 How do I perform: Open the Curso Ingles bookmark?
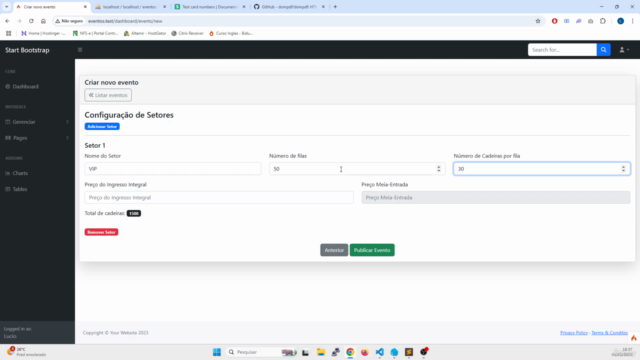[x=231, y=33]
